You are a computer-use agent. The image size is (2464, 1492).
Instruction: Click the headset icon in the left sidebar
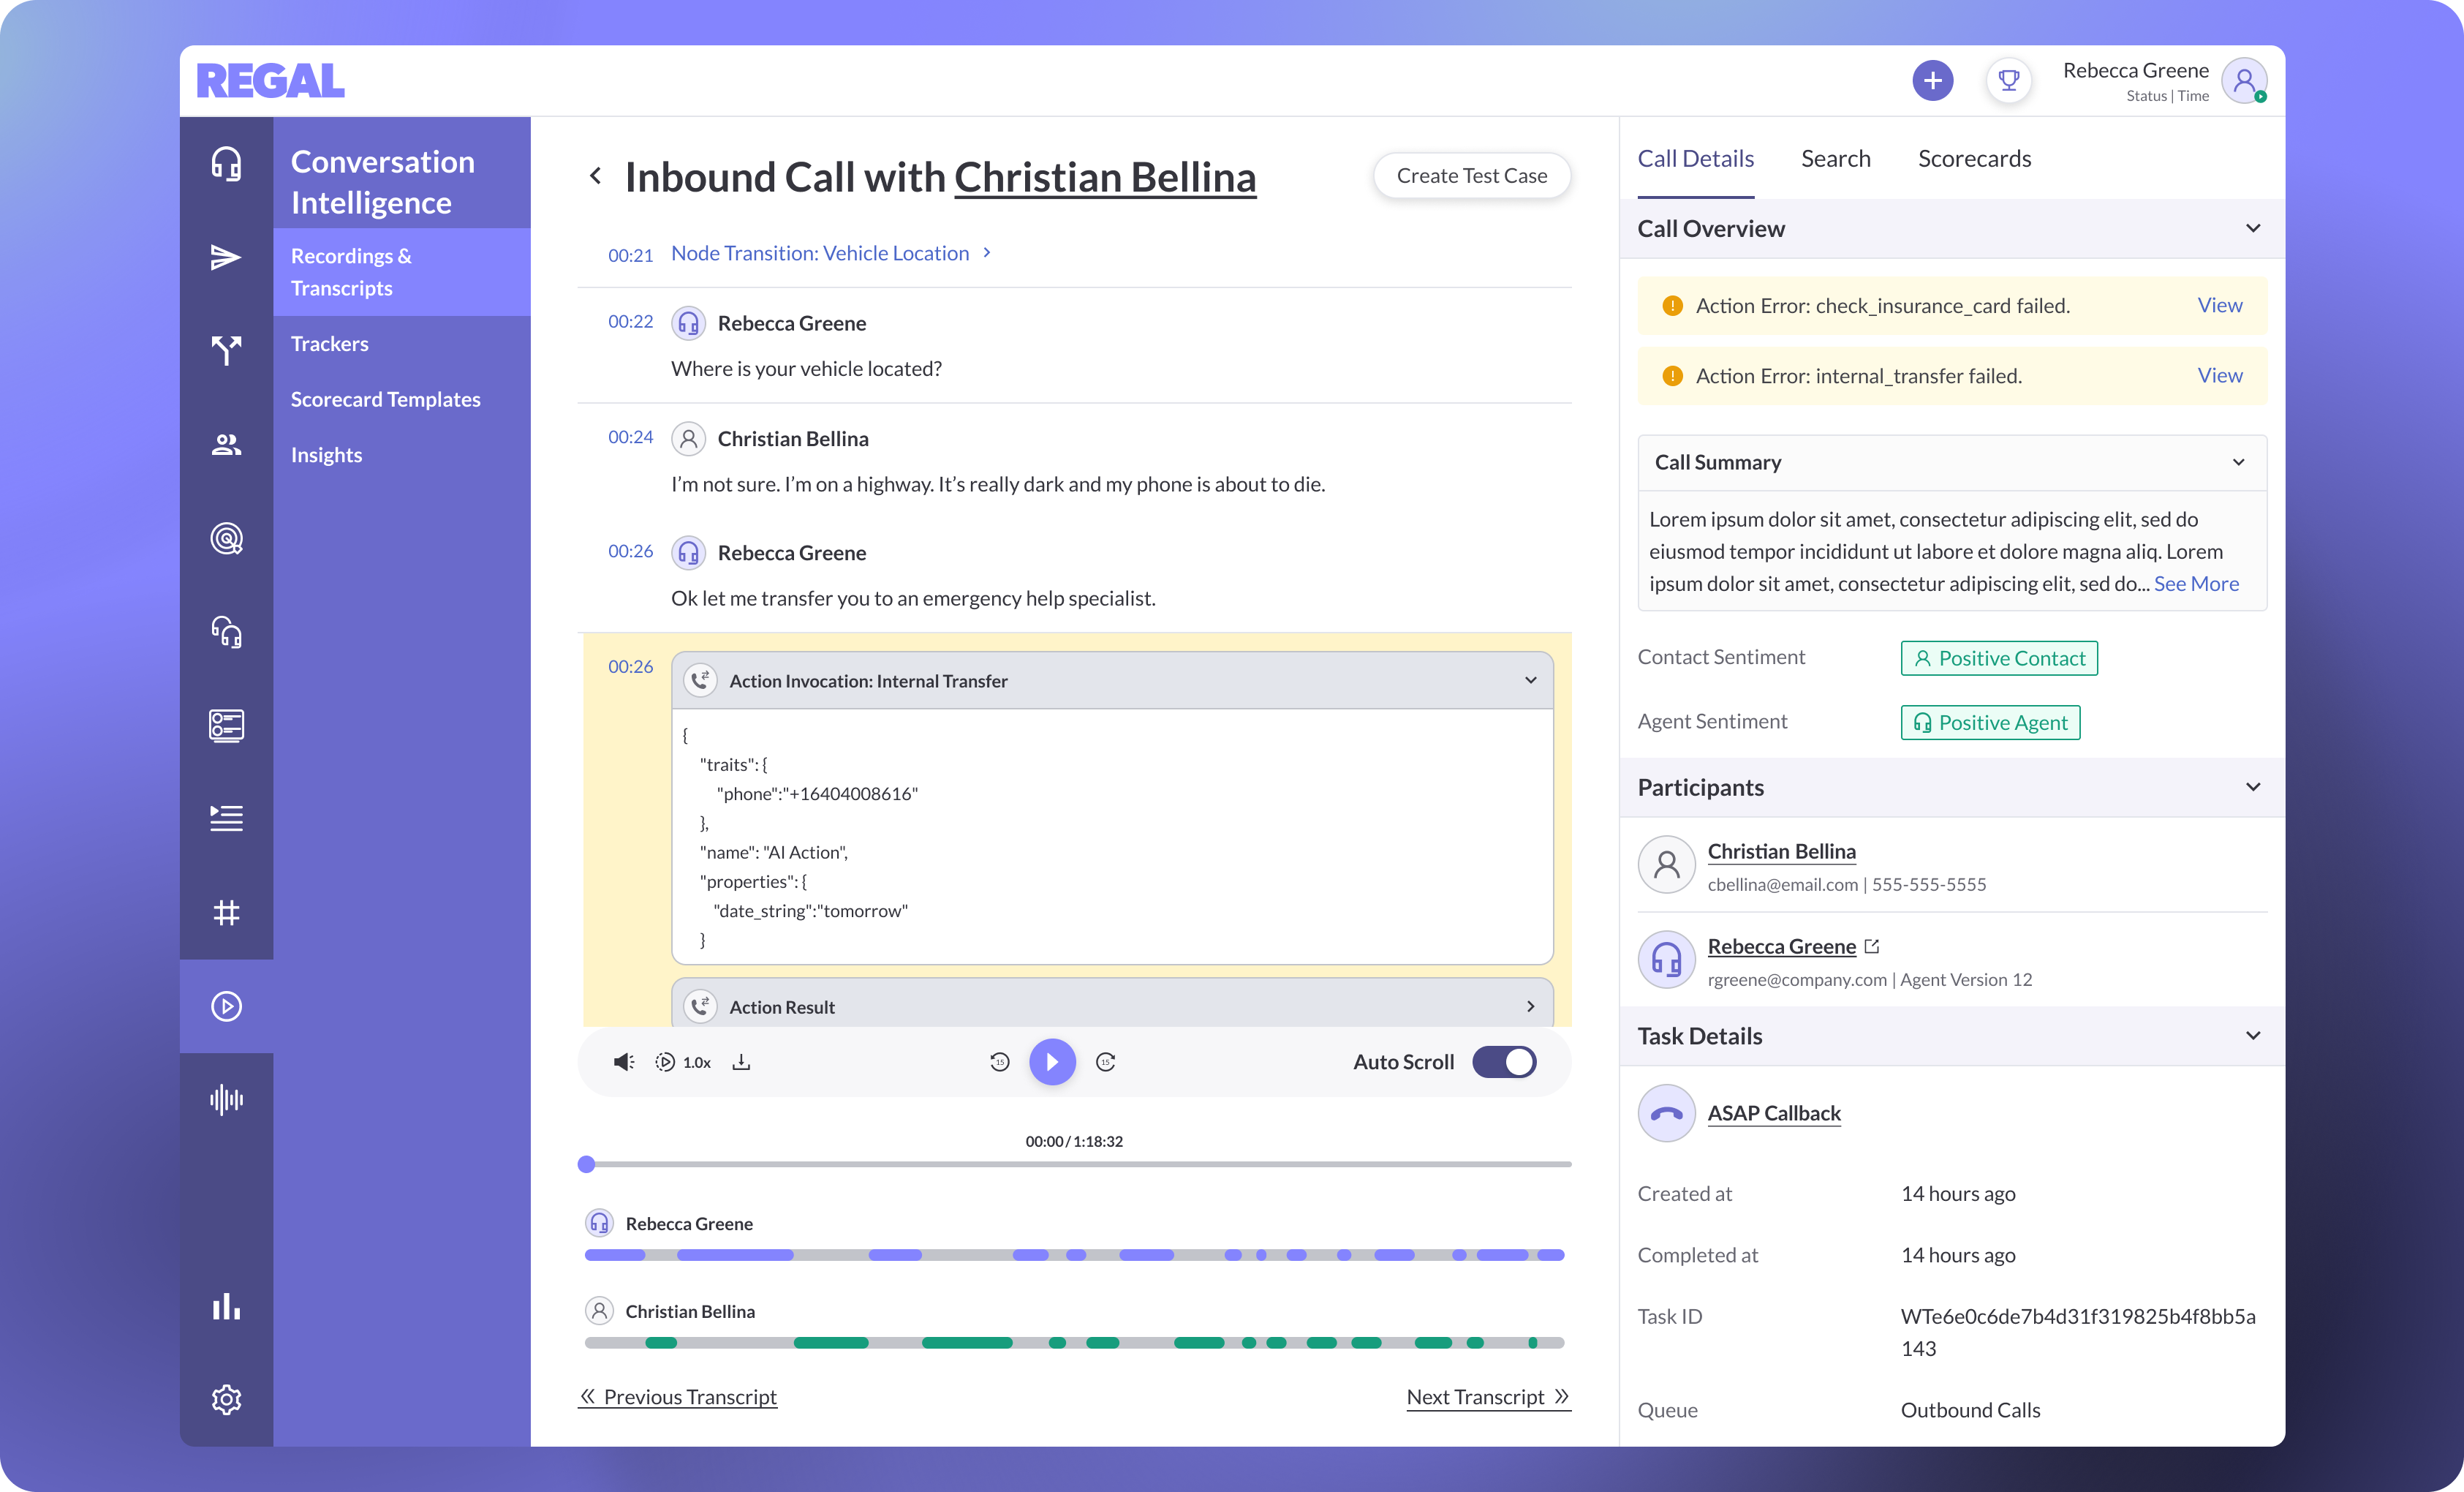[226, 163]
